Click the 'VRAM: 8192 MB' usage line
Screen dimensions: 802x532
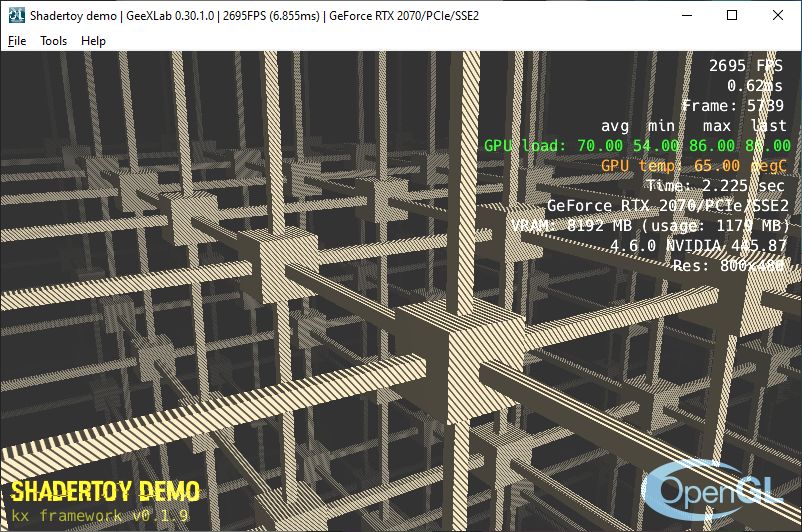(x=651, y=226)
